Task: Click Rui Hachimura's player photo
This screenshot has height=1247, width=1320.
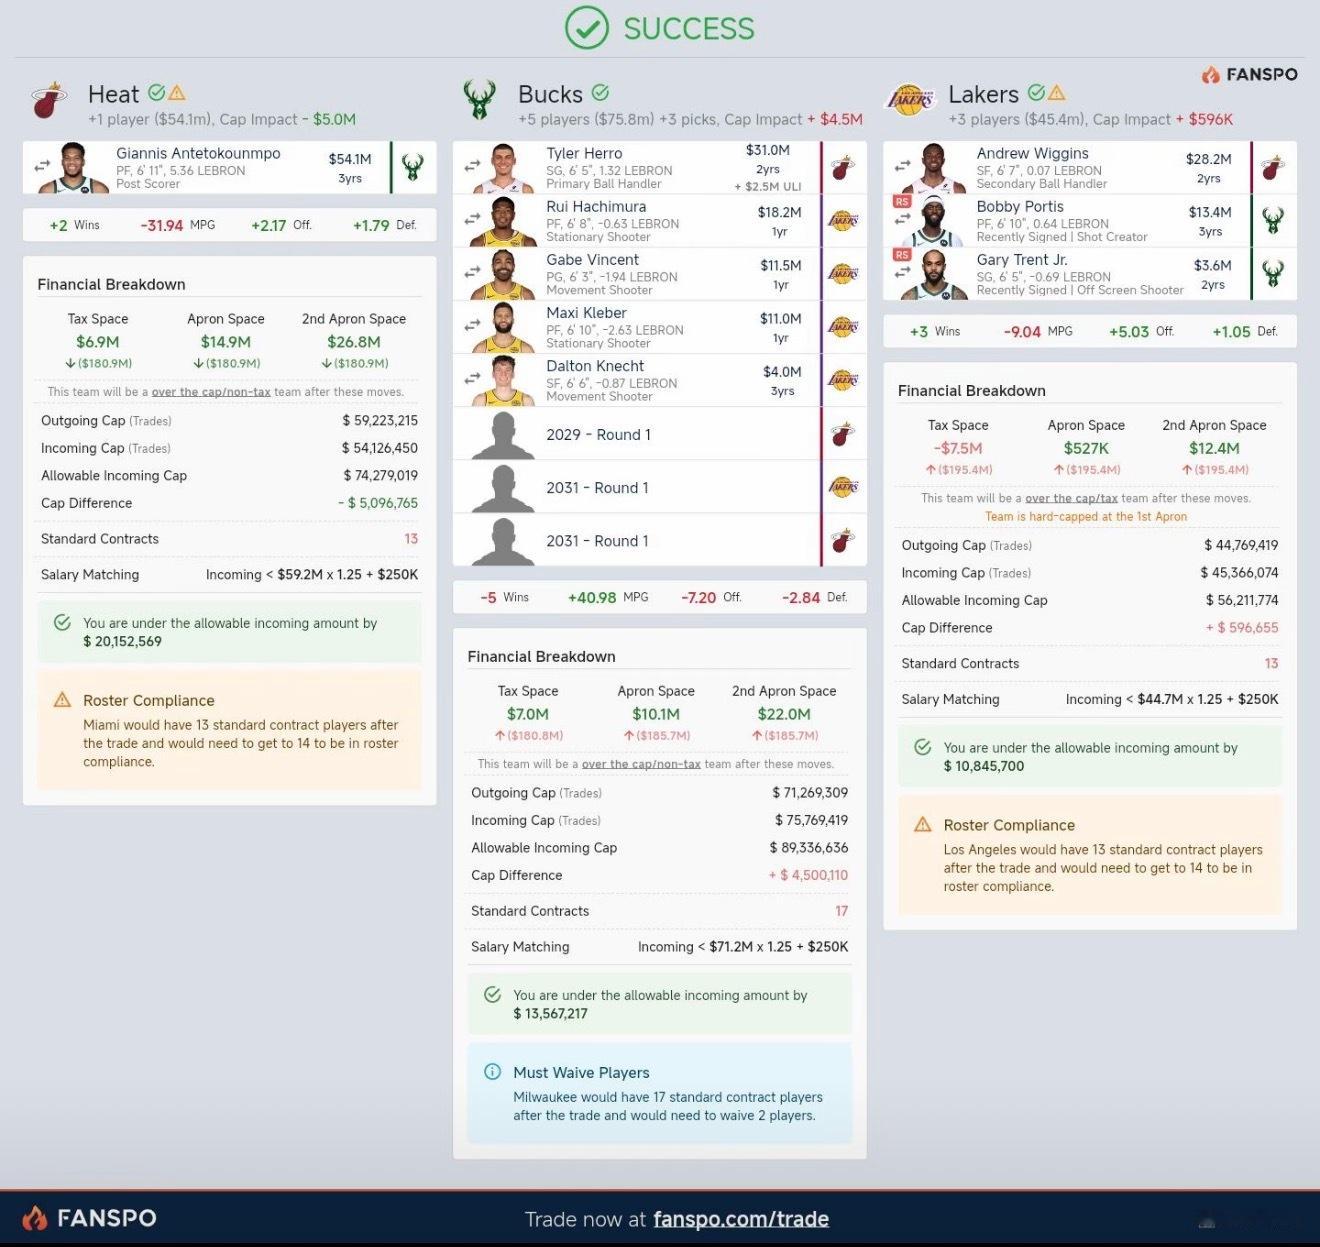Action: [x=503, y=220]
